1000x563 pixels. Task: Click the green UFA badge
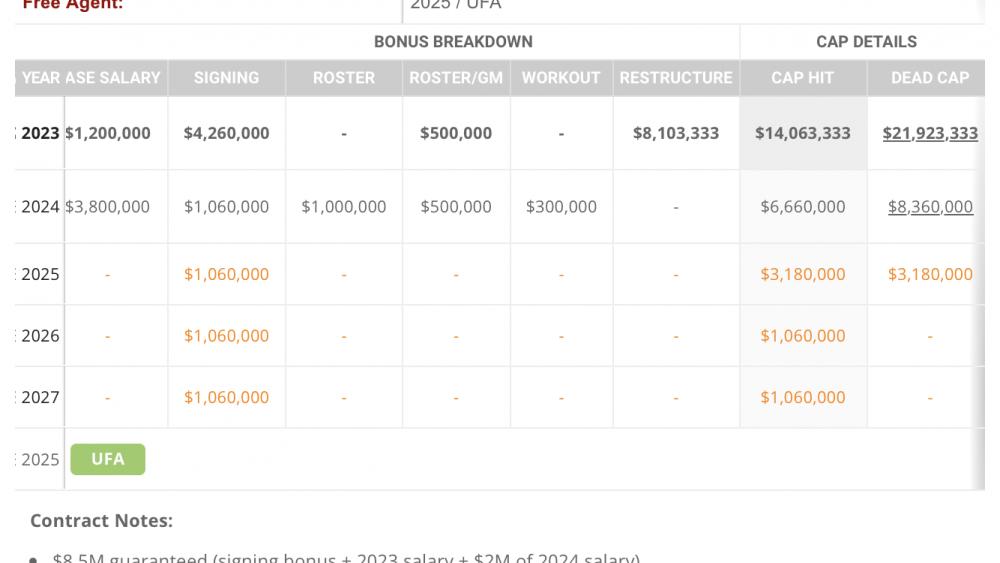click(108, 459)
